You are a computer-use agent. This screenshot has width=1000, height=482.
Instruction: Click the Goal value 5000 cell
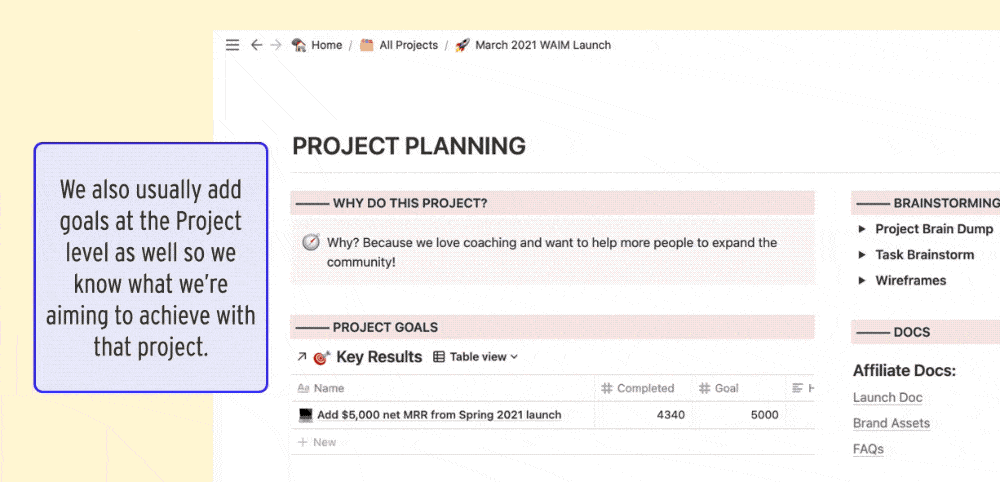tap(763, 415)
